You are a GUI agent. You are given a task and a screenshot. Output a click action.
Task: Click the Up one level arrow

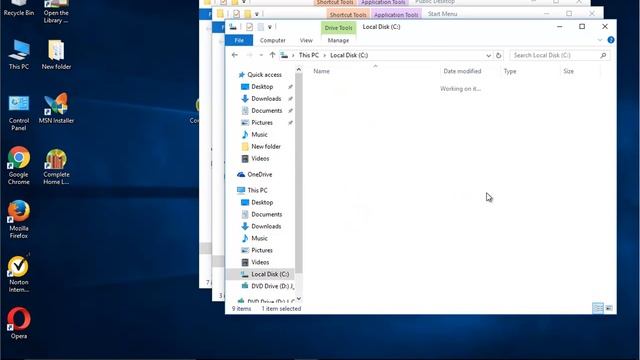pyautogui.click(x=272, y=55)
